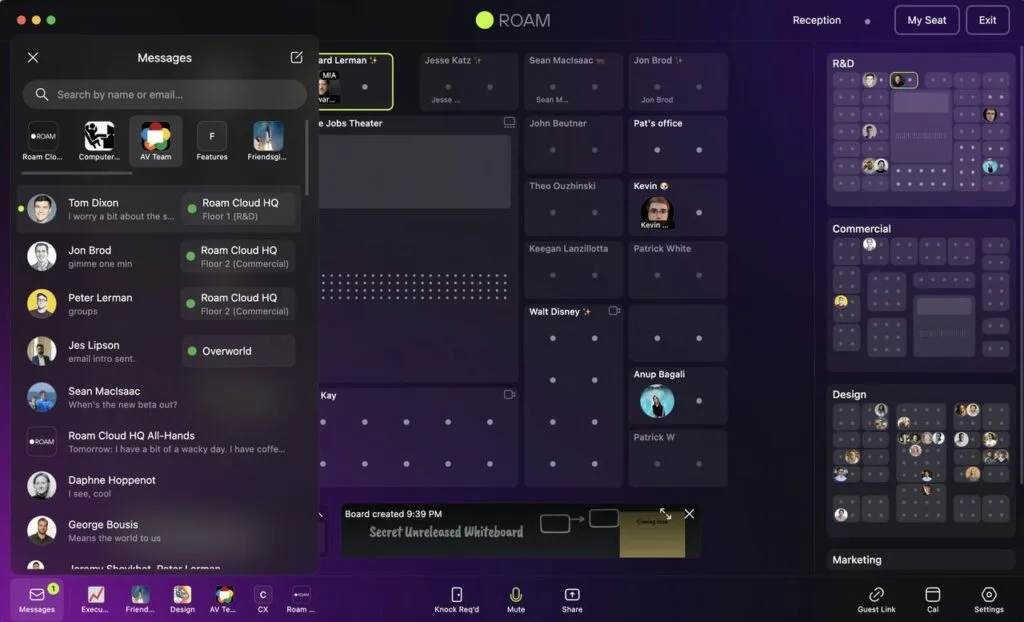Go to Reception
The image size is (1024, 622).
[816, 20]
